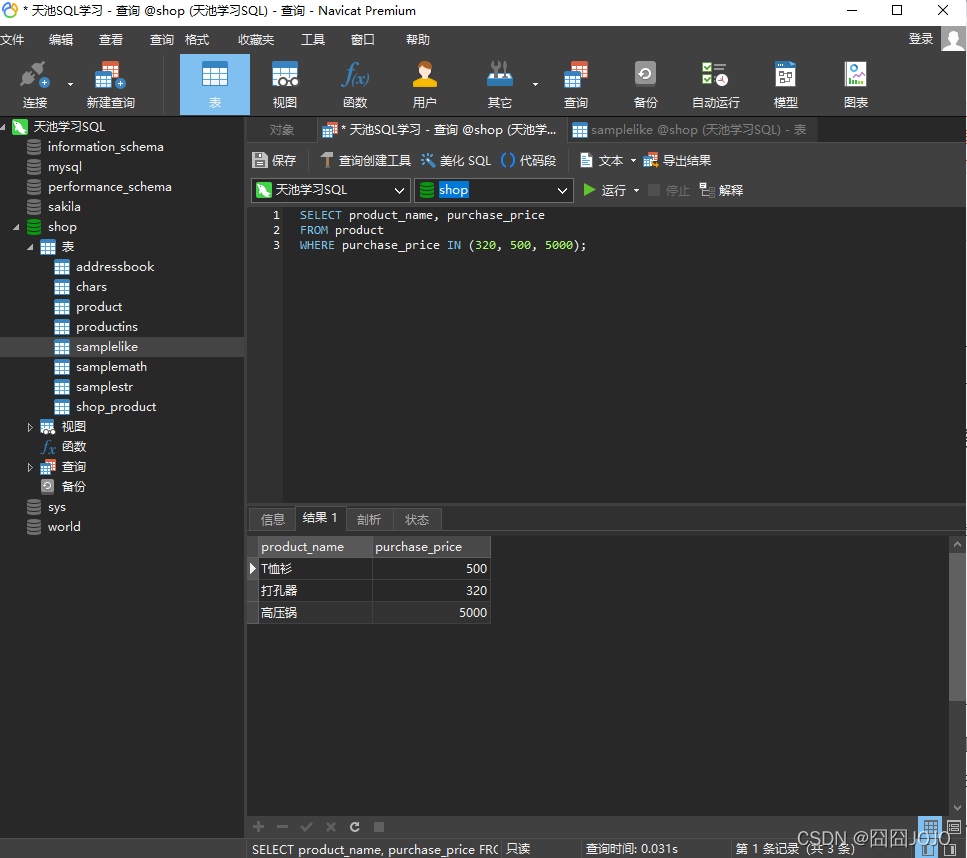Click the discard changes X icon
The width and height of the screenshot is (967, 858).
(x=331, y=827)
